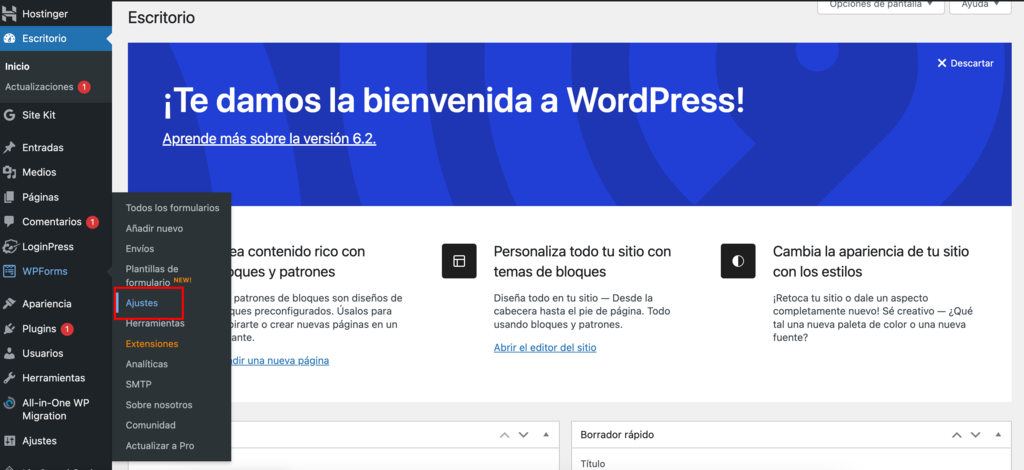This screenshot has height=470, width=1024.
Task: Click the Entradas pushpin icon
Action: click(x=9, y=148)
